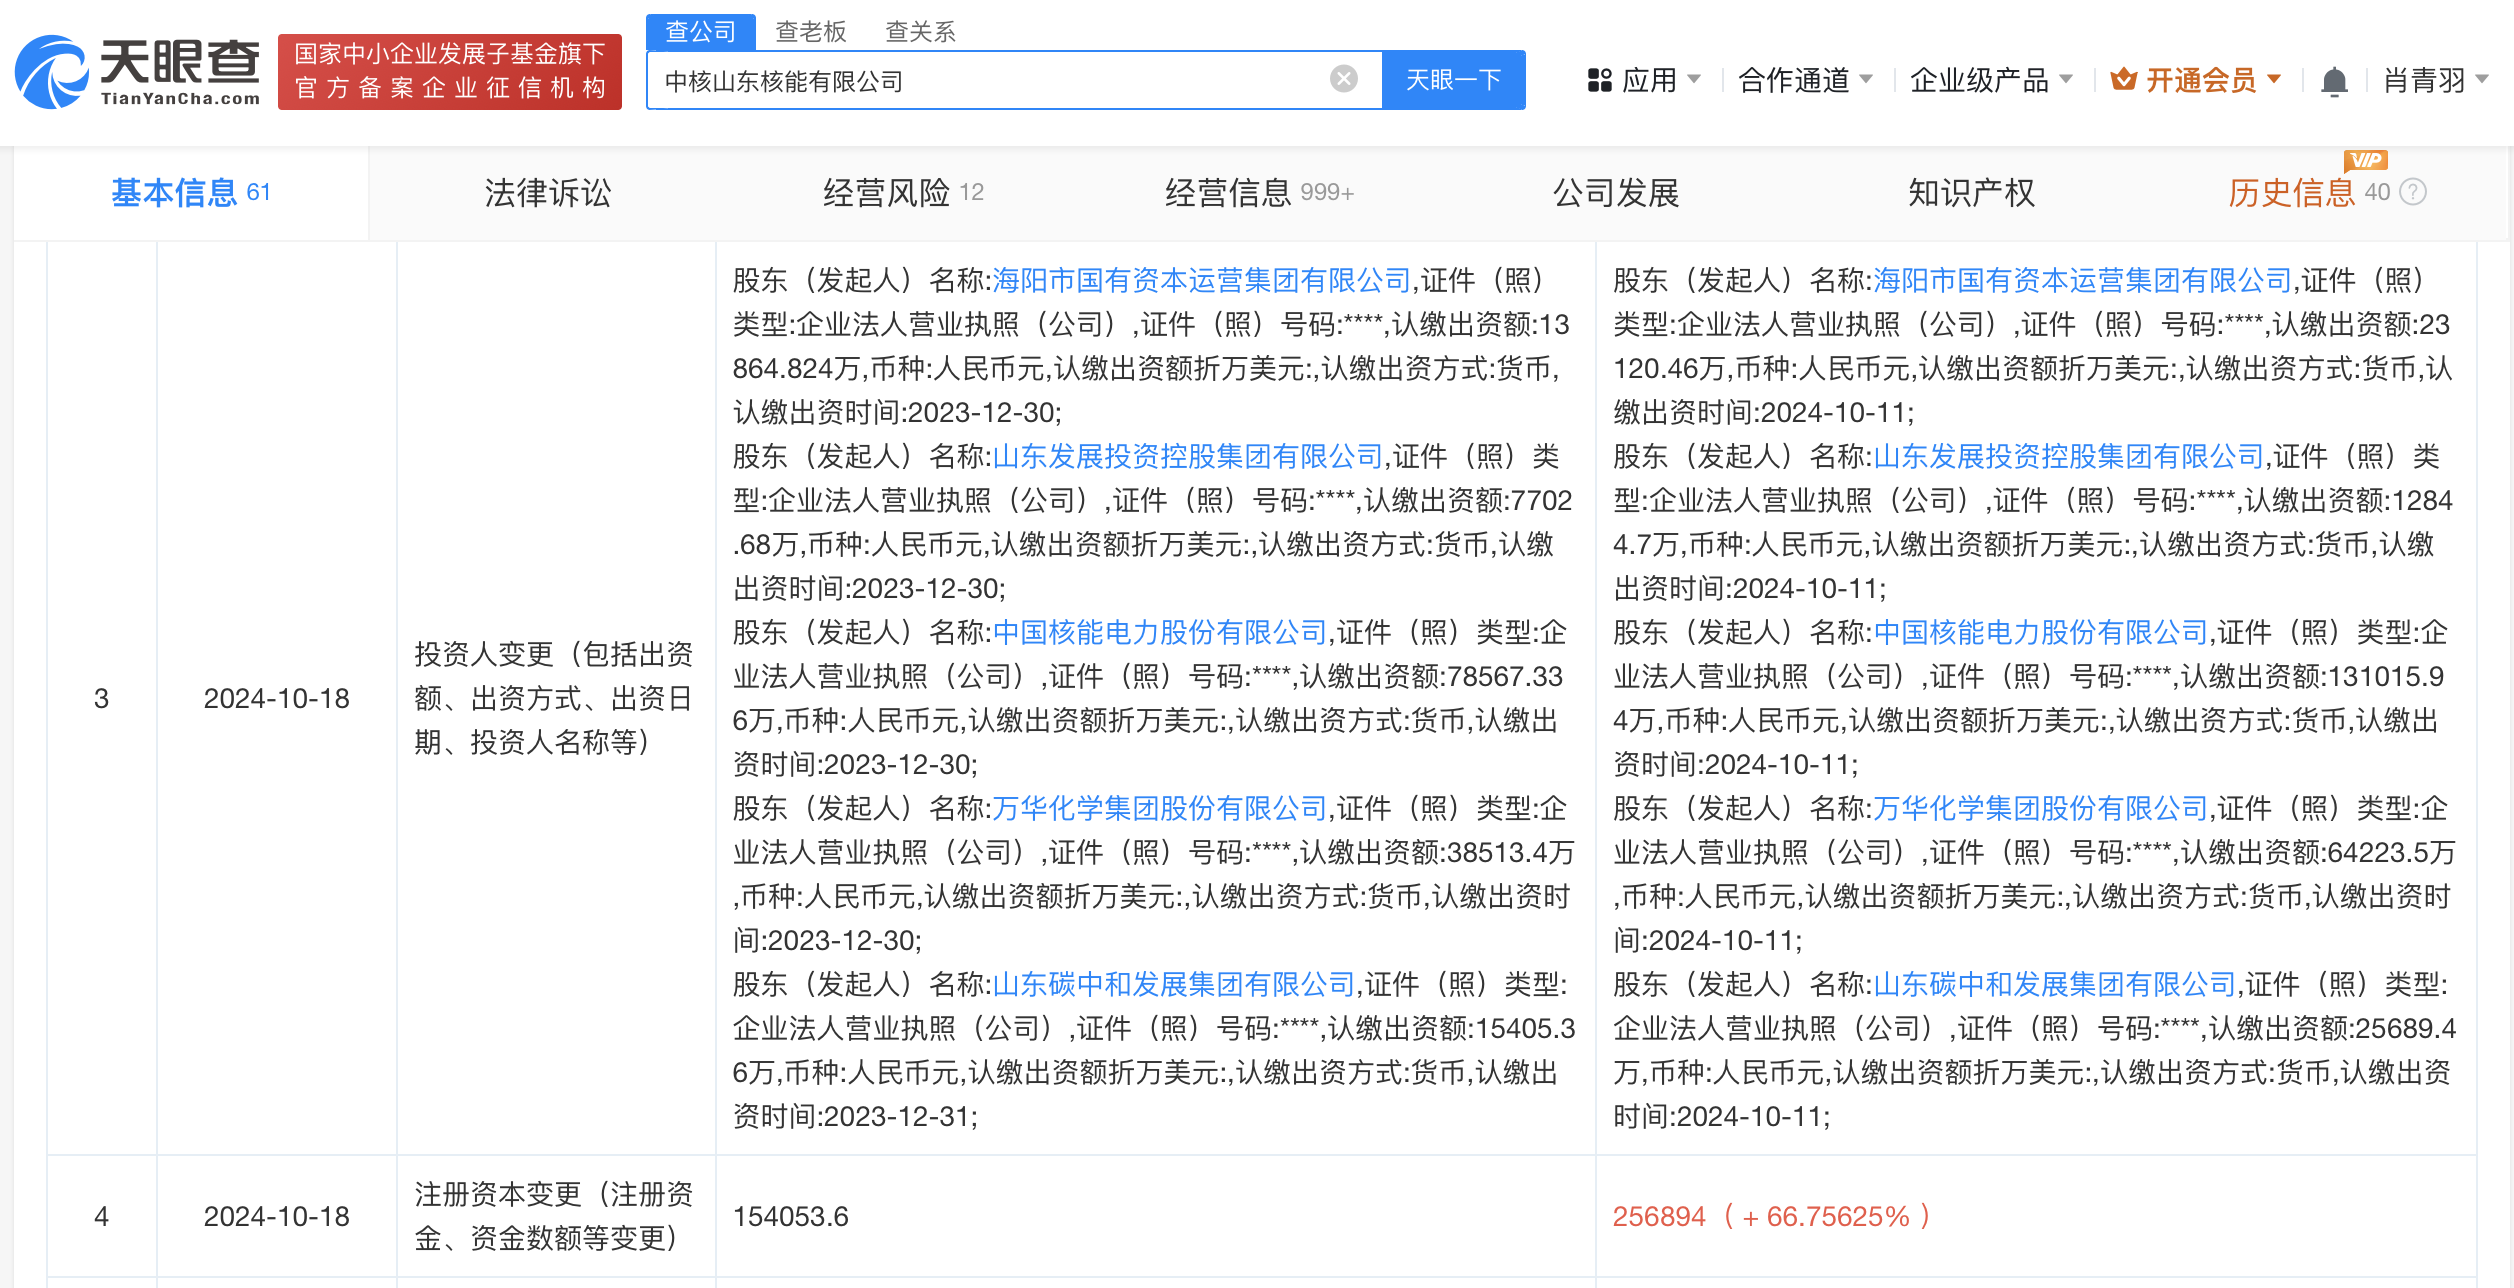The image size is (2514, 1288).
Task: Switch to the 经营风险 tab
Action: point(887,193)
